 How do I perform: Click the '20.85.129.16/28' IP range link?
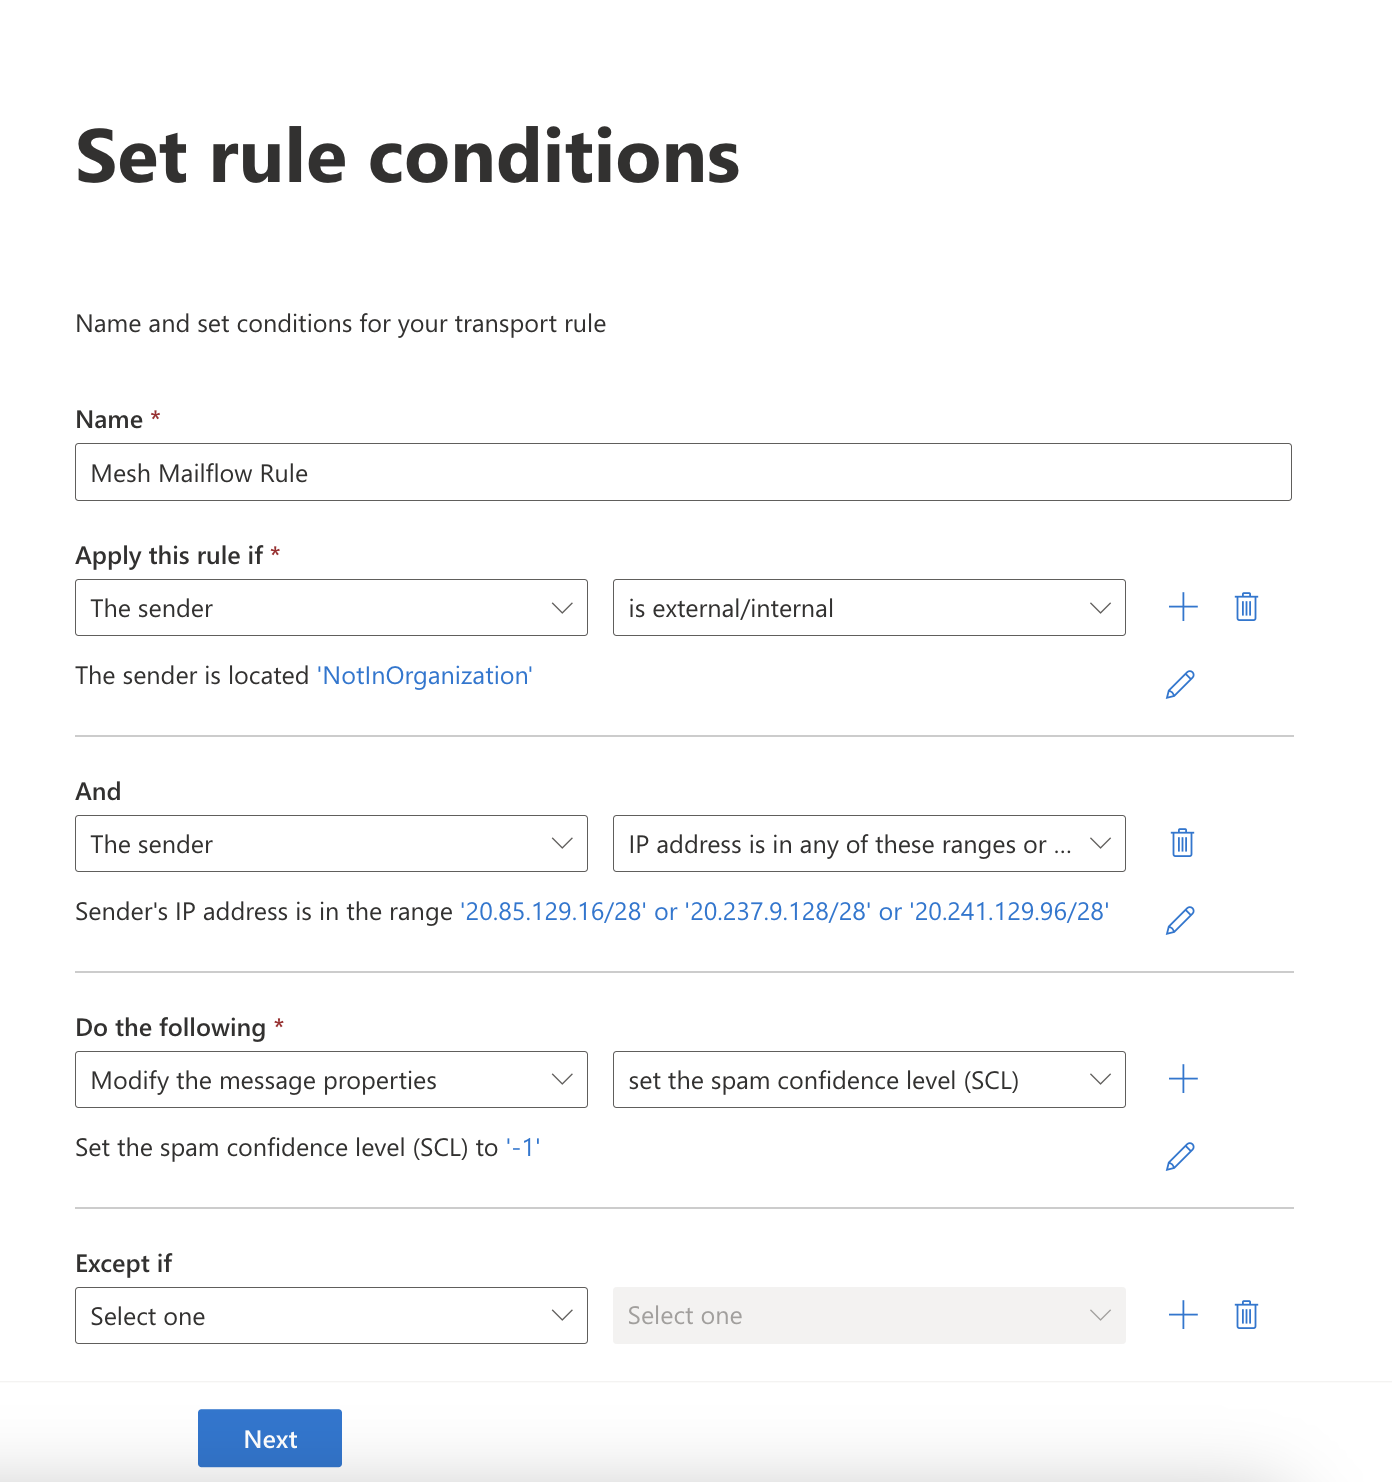[553, 912]
